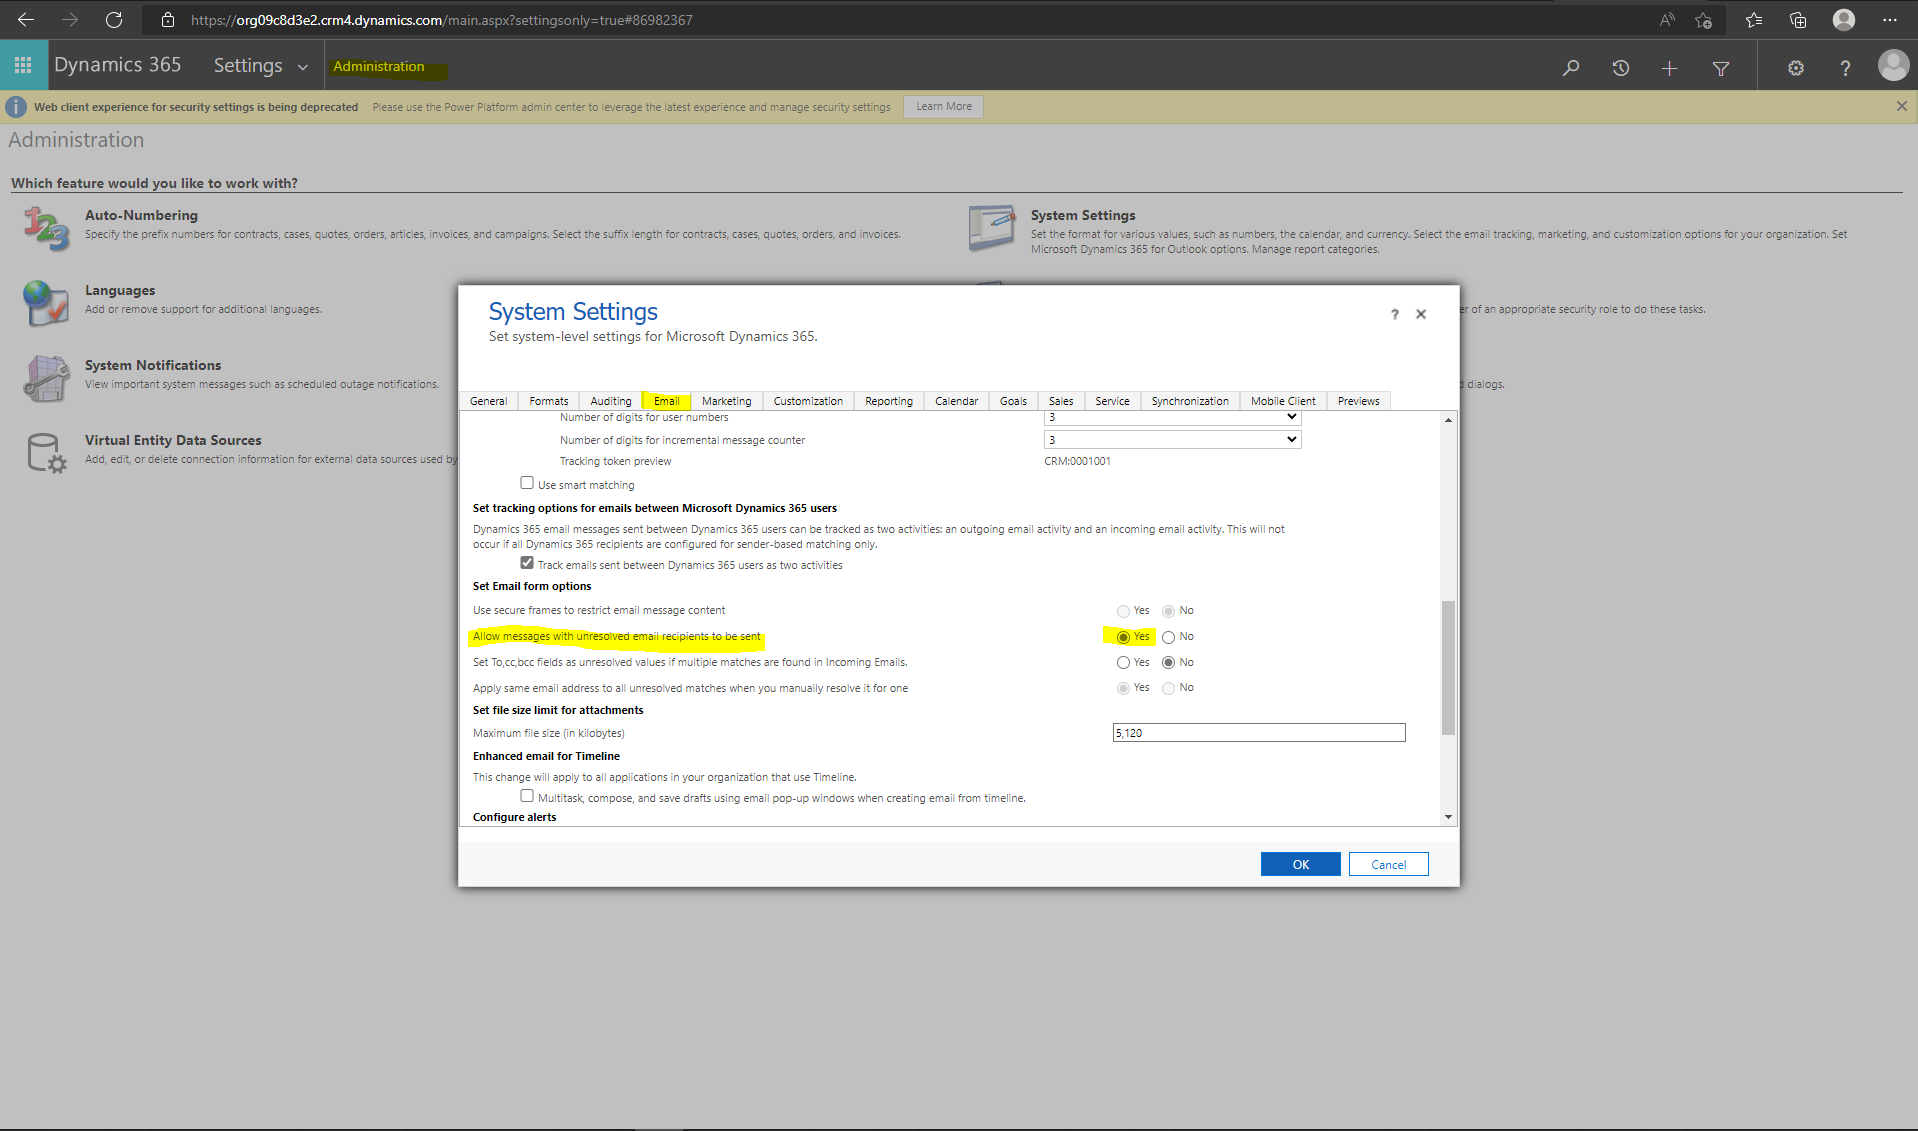Click the scrollbar down arrow
Viewport: 1918px width, 1131px height.
coord(1448,817)
